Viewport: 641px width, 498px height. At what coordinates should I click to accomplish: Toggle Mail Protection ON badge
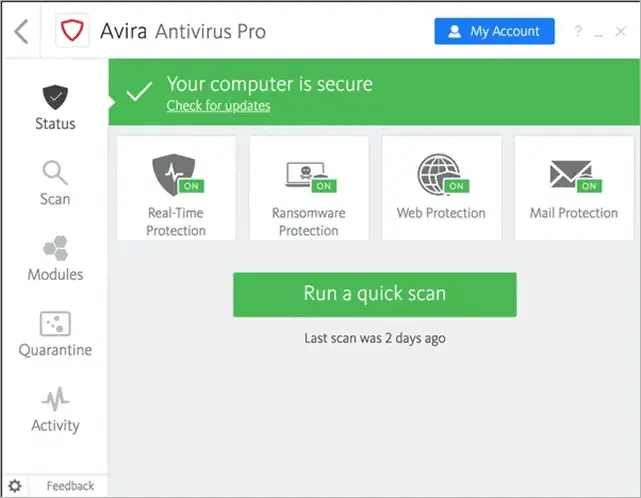coord(589,186)
